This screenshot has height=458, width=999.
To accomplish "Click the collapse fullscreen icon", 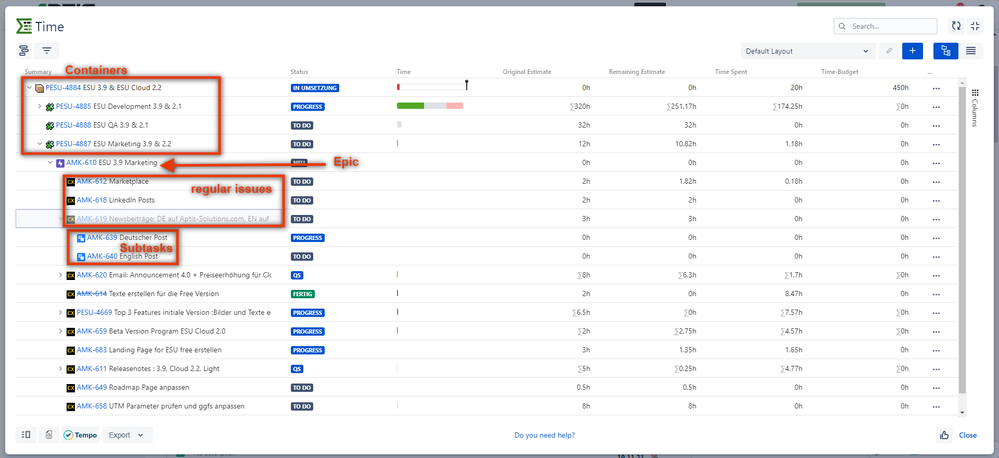I will click(975, 26).
